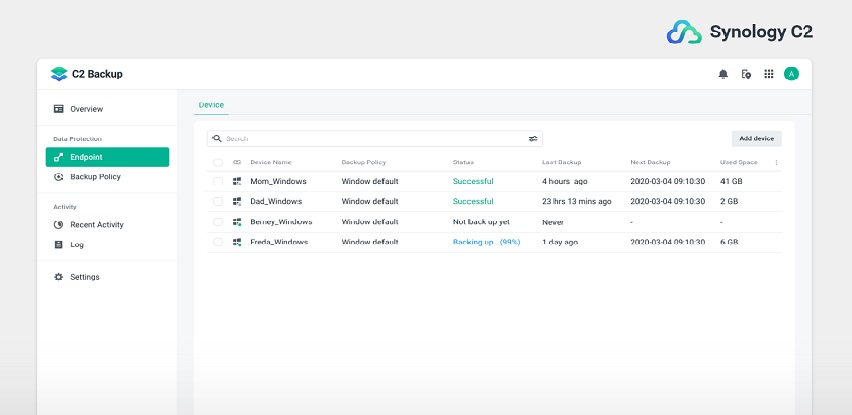Image resolution: width=852 pixels, height=415 pixels.
Task: Tick the checkbox for Mom_Windows
Action: coord(218,181)
